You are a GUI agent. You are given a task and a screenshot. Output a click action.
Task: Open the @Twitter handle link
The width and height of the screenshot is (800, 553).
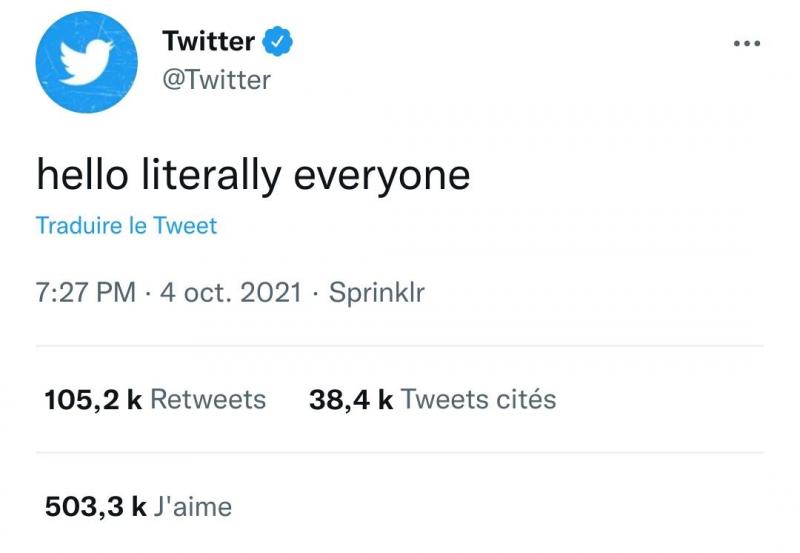(216, 80)
